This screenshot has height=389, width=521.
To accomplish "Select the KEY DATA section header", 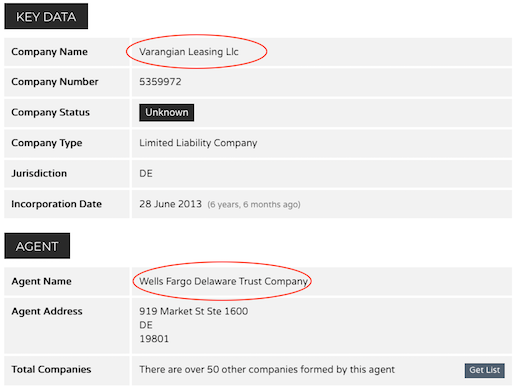I will click(46, 16).
